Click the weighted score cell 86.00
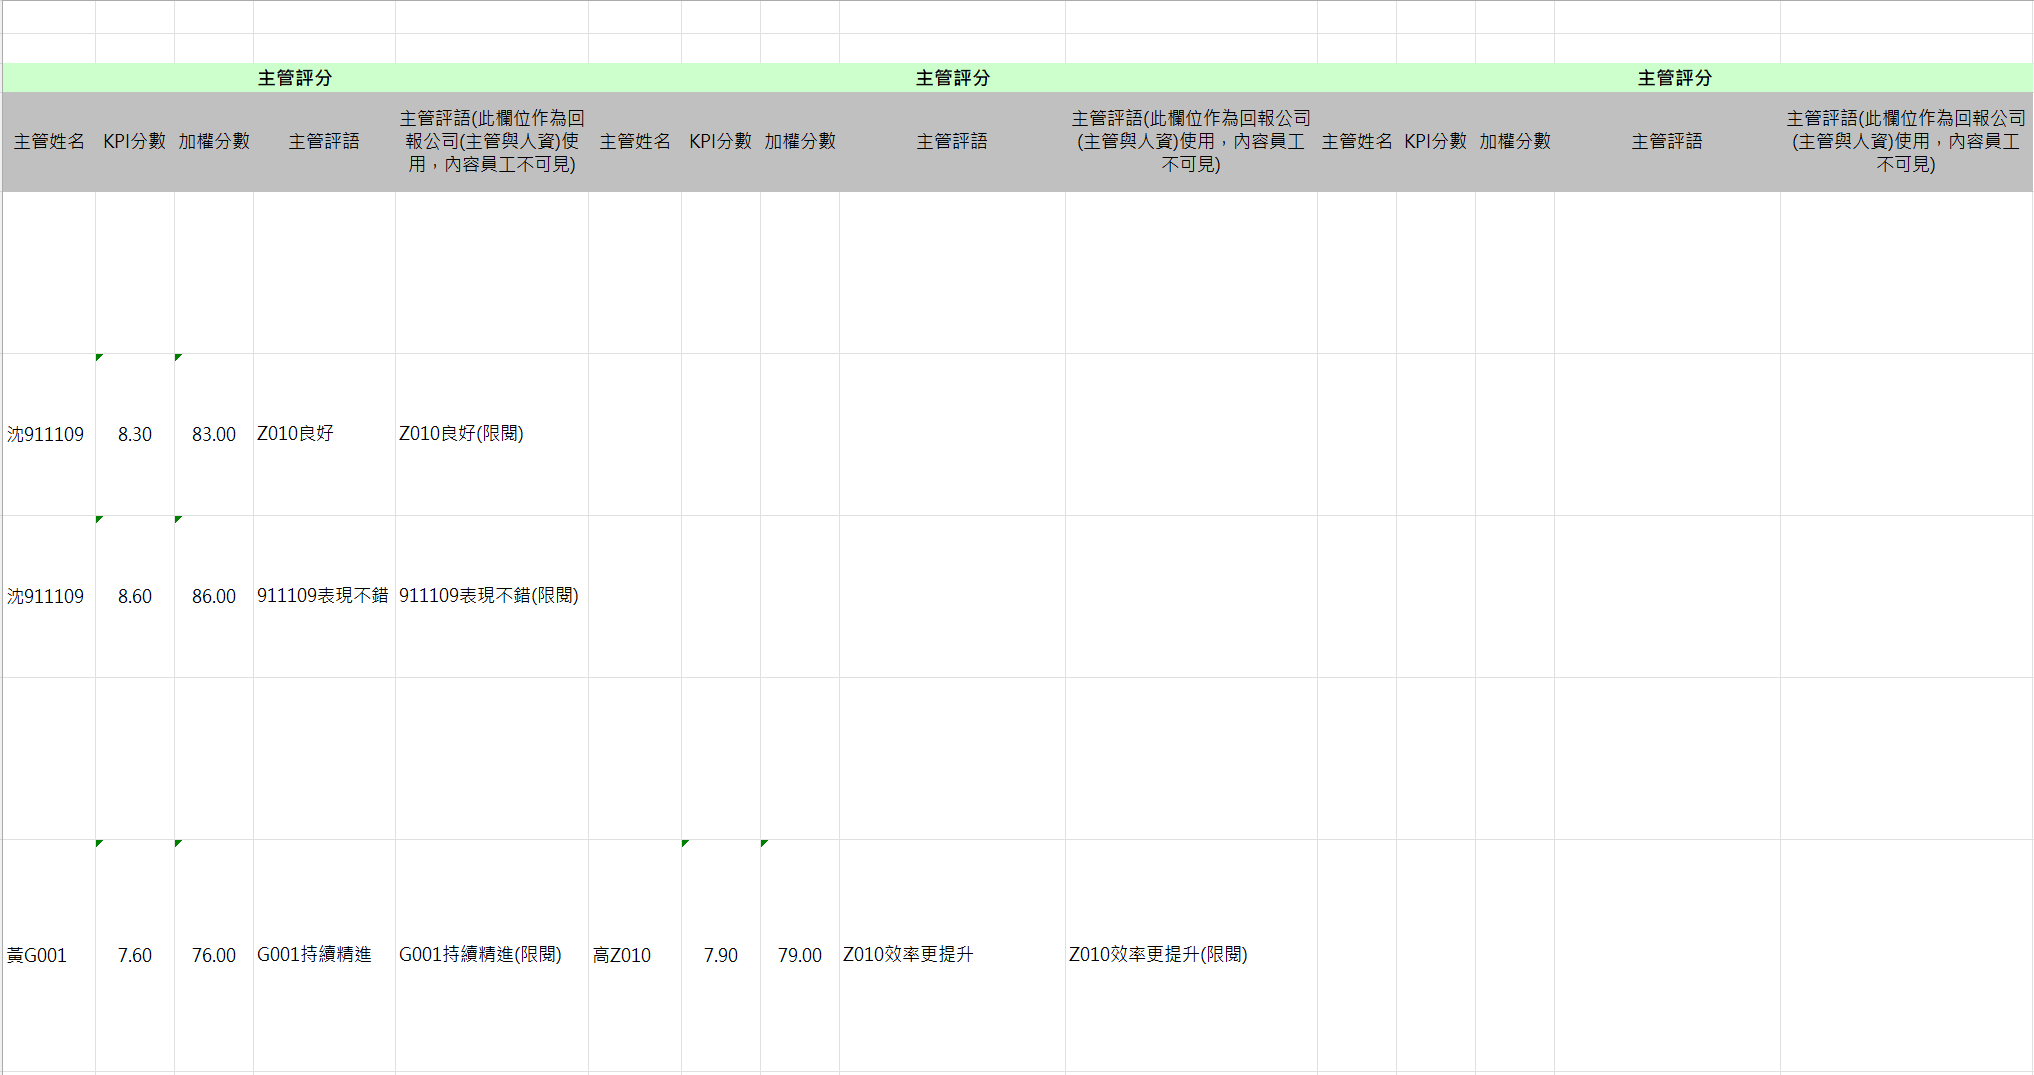The image size is (2034, 1075). pos(214,596)
